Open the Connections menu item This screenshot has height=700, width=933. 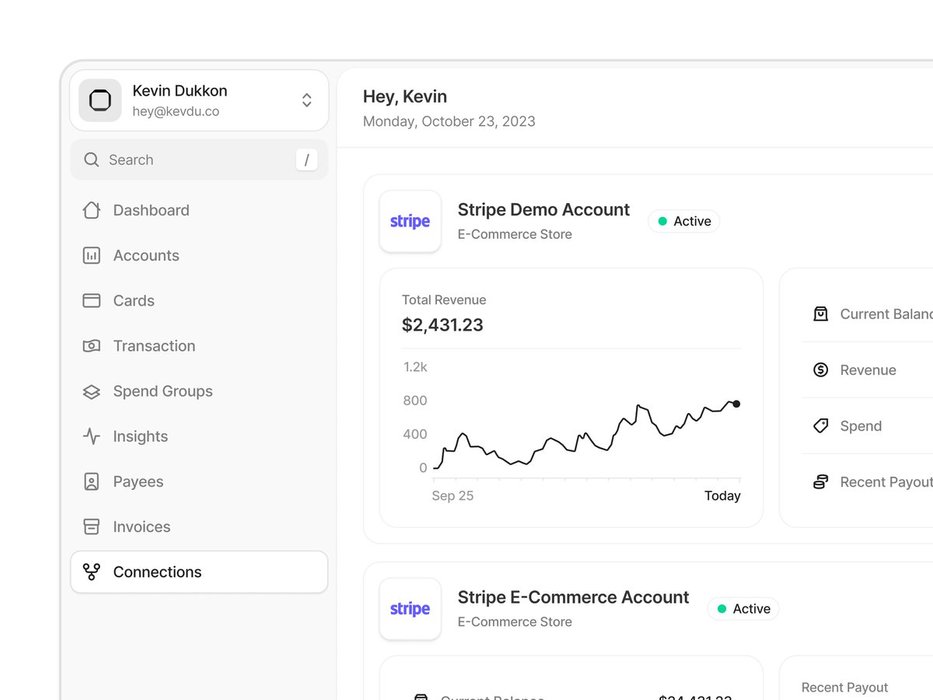coord(157,572)
